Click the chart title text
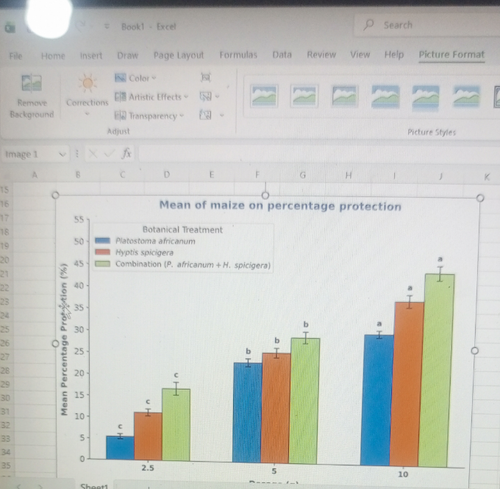This screenshot has width=500, height=489. [280, 206]
